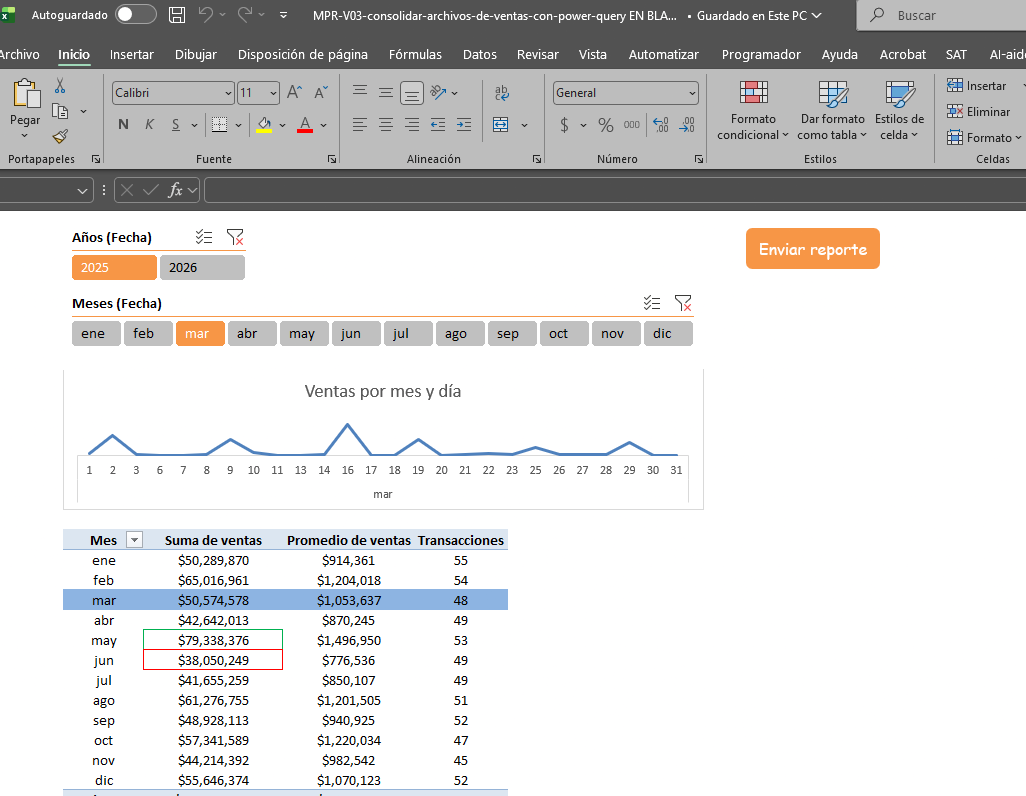The image size is (1026, 796).
Task: Decrease decimal places
Action: [687, 124]
